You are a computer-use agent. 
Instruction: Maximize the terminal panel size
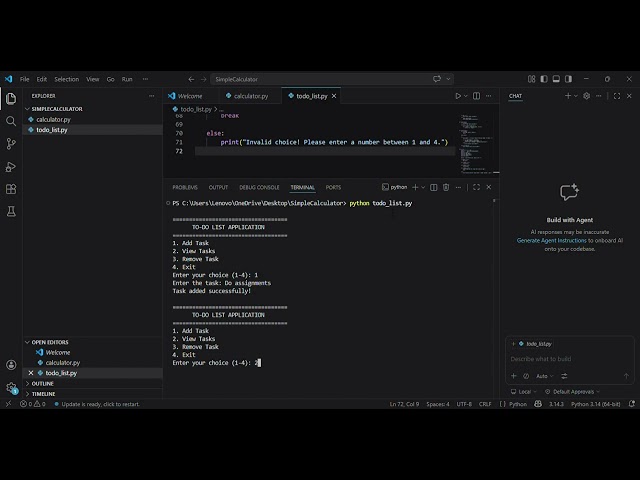coord(476,187)
